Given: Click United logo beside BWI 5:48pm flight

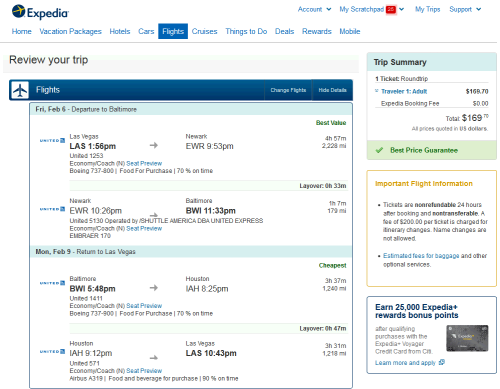Looking at the screenshot, I should click(x=52, y=283).
